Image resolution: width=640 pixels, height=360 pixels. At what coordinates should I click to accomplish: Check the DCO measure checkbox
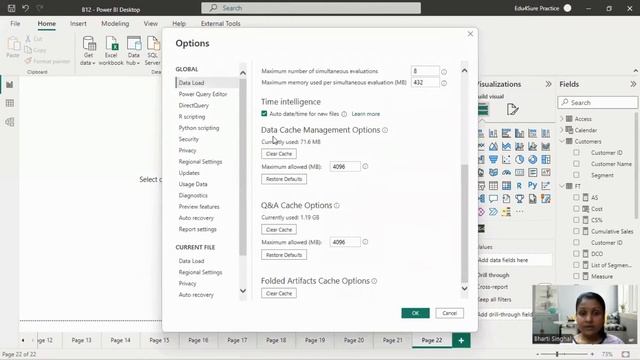(576, 253)
